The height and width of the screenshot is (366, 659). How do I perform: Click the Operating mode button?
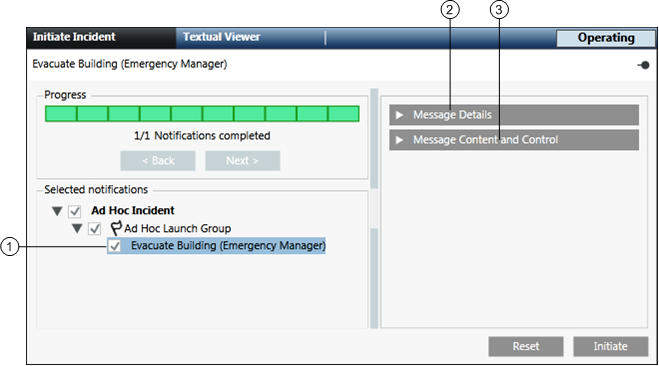click(x=606, y=38)
